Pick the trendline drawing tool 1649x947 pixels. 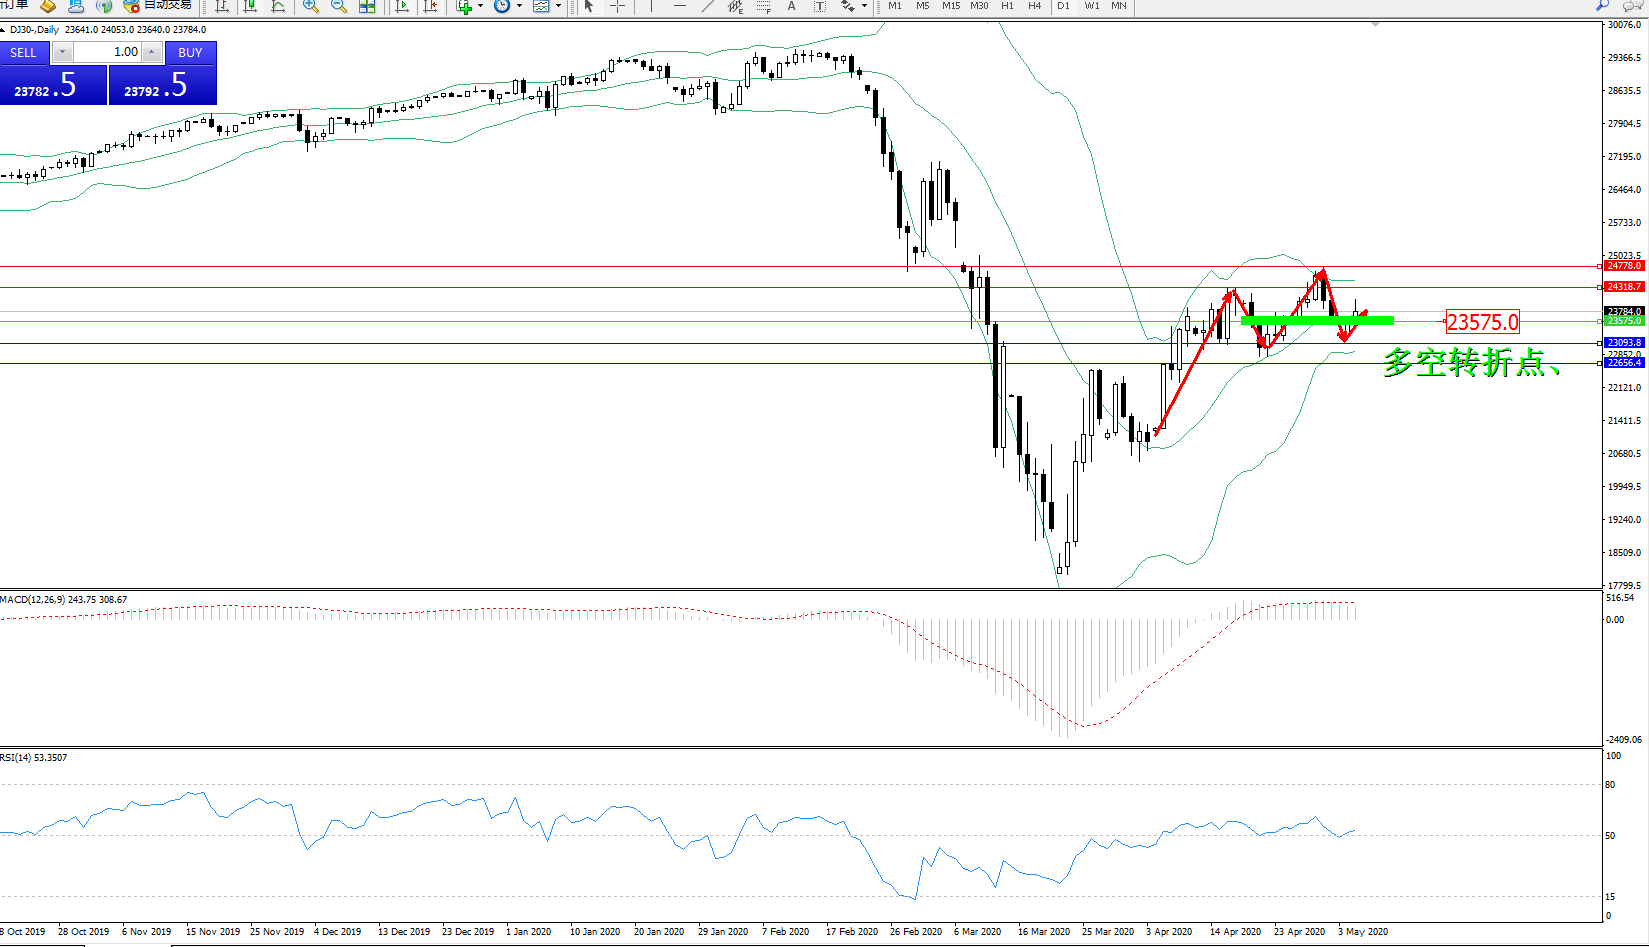pyautogui.click(x=708, y=6)
